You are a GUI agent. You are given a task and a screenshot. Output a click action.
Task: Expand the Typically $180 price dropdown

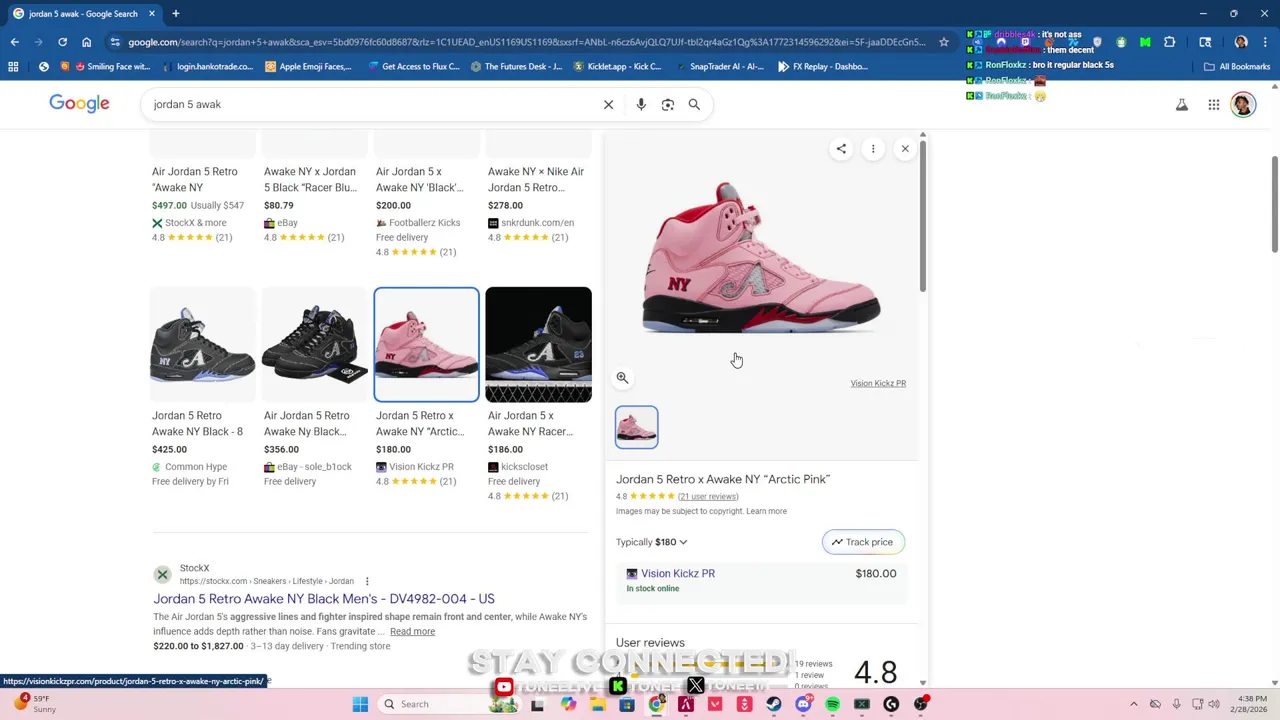coord(652,542)
